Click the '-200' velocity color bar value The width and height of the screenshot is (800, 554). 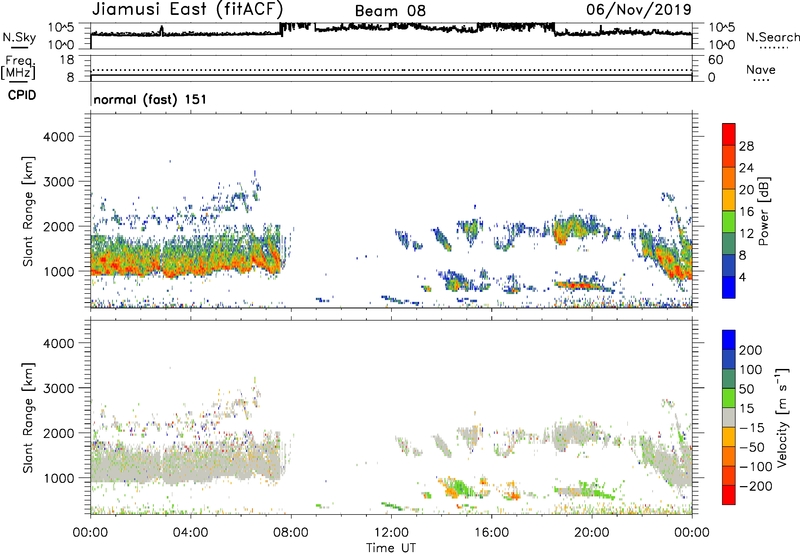coord(756,486)
